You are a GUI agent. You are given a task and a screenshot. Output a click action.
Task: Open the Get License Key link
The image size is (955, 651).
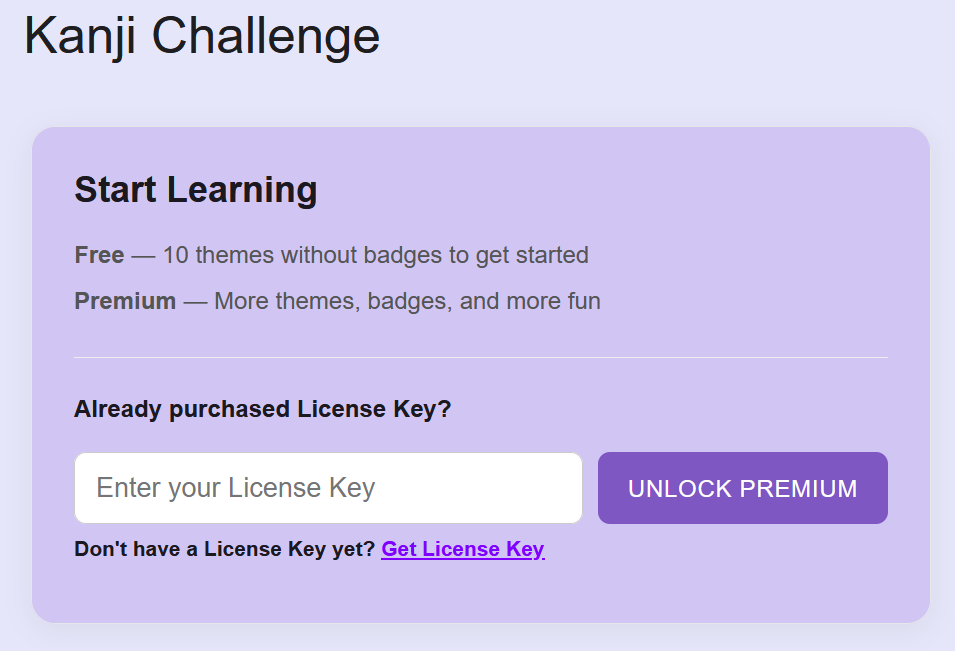coord(463,549)
